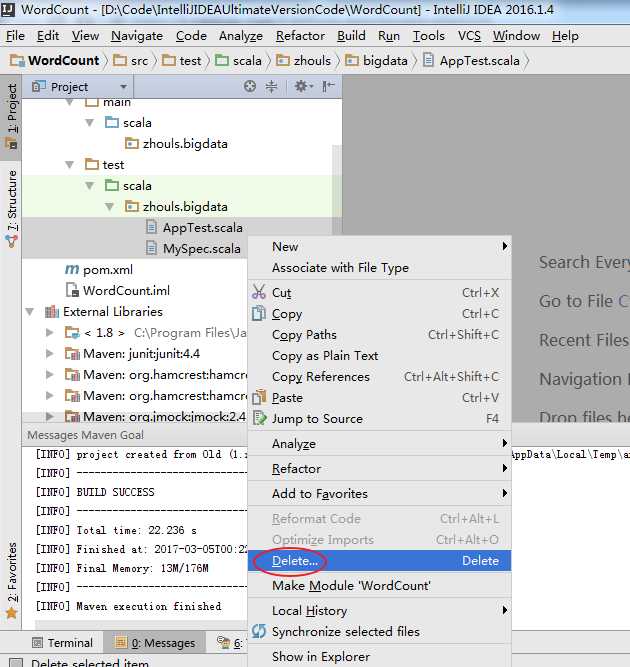The height and width of the screenshot is (667, 630).
Task: Click the pom.xml Maven icon
Action: [x=72, y=269]
